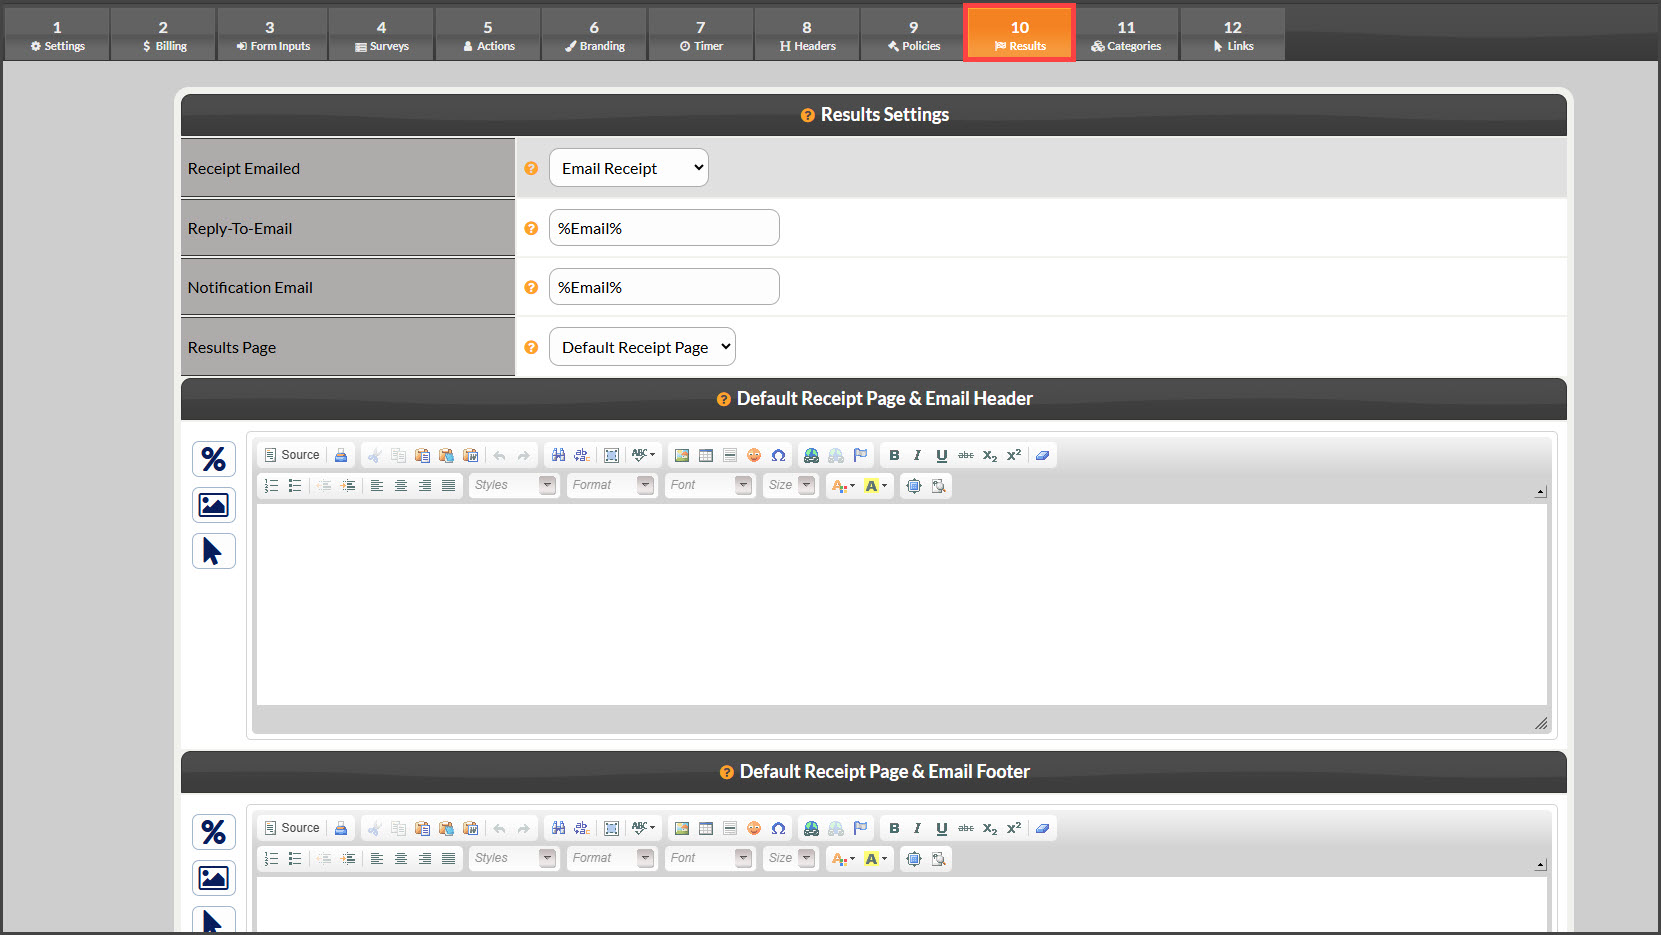Switch to the Policies tab
Image resolution: width=1661 pixels, height=935 pixels.
click(x=913, y=35)
